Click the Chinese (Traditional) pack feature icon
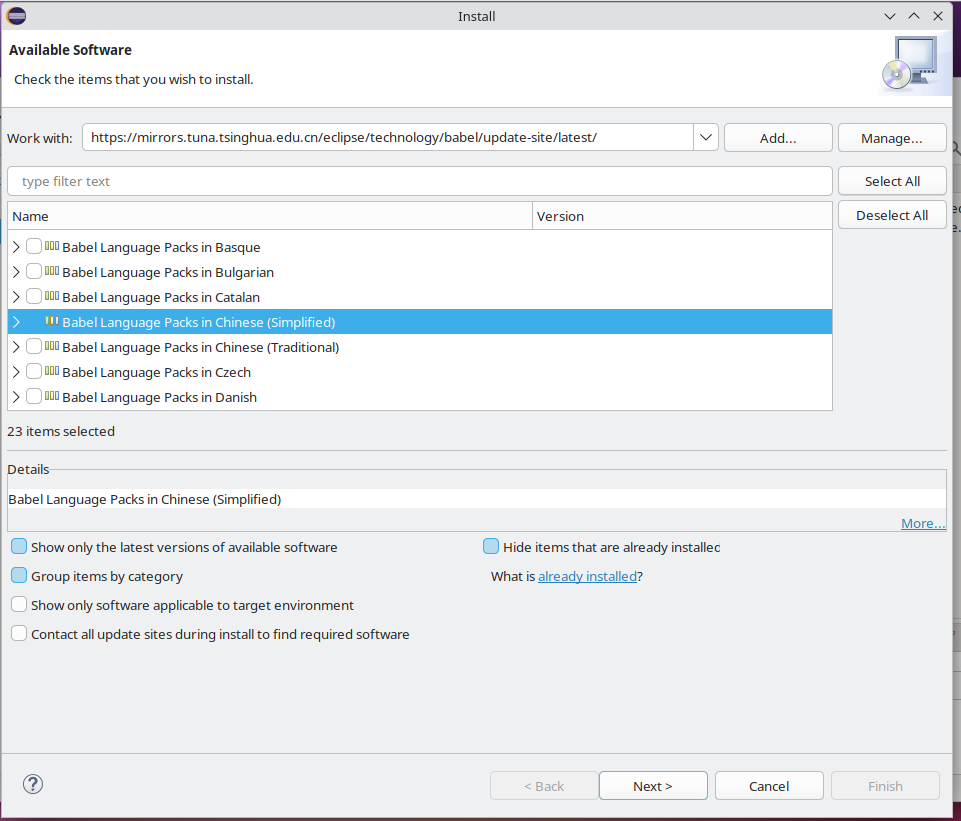 pyautogui.click(x=52, y=347)
